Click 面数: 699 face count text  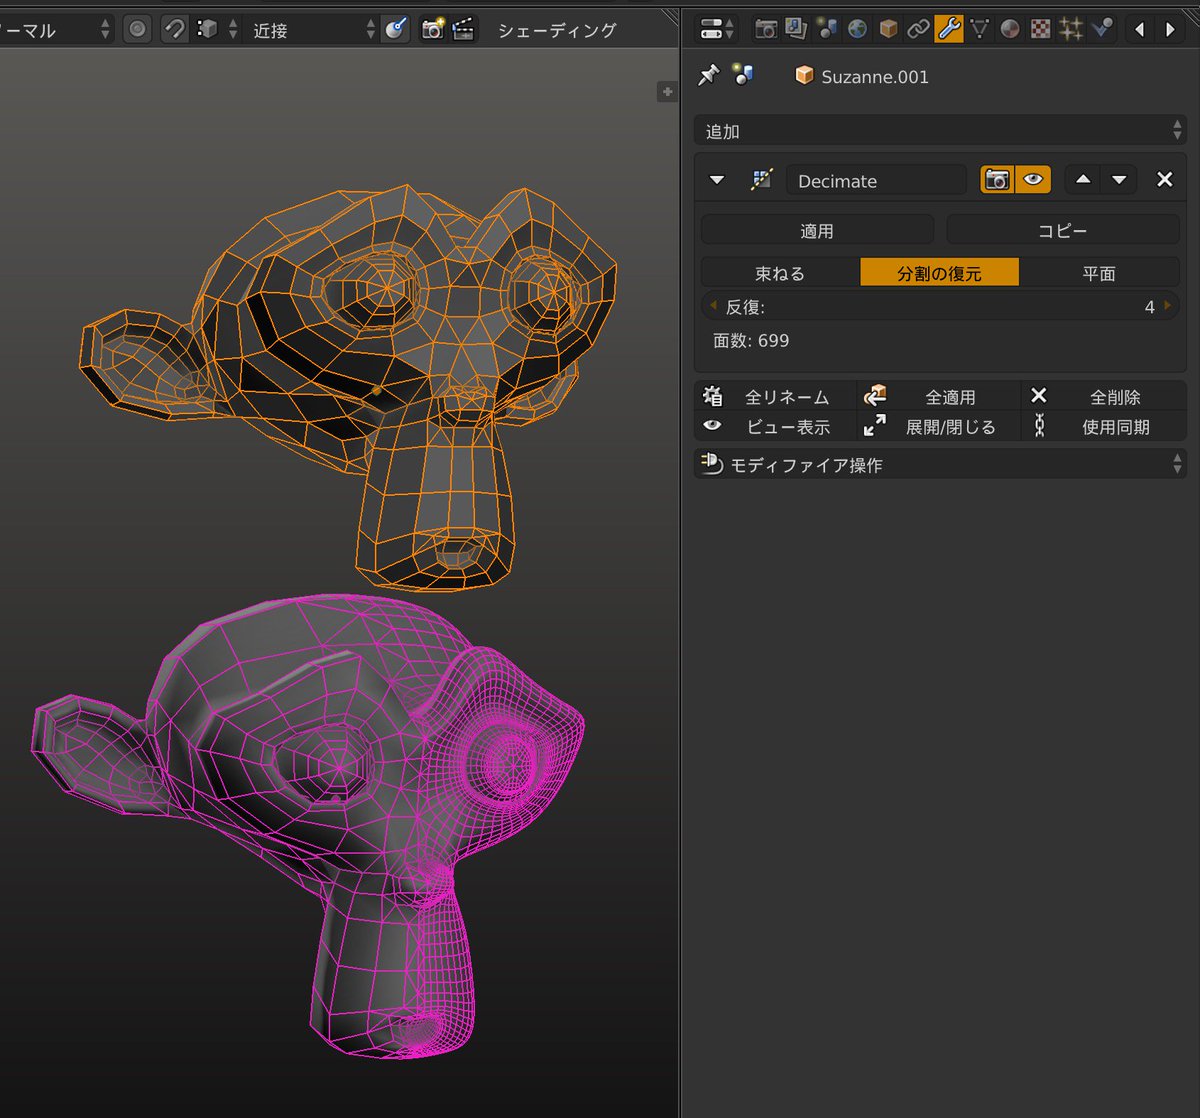tap(751, 340)
